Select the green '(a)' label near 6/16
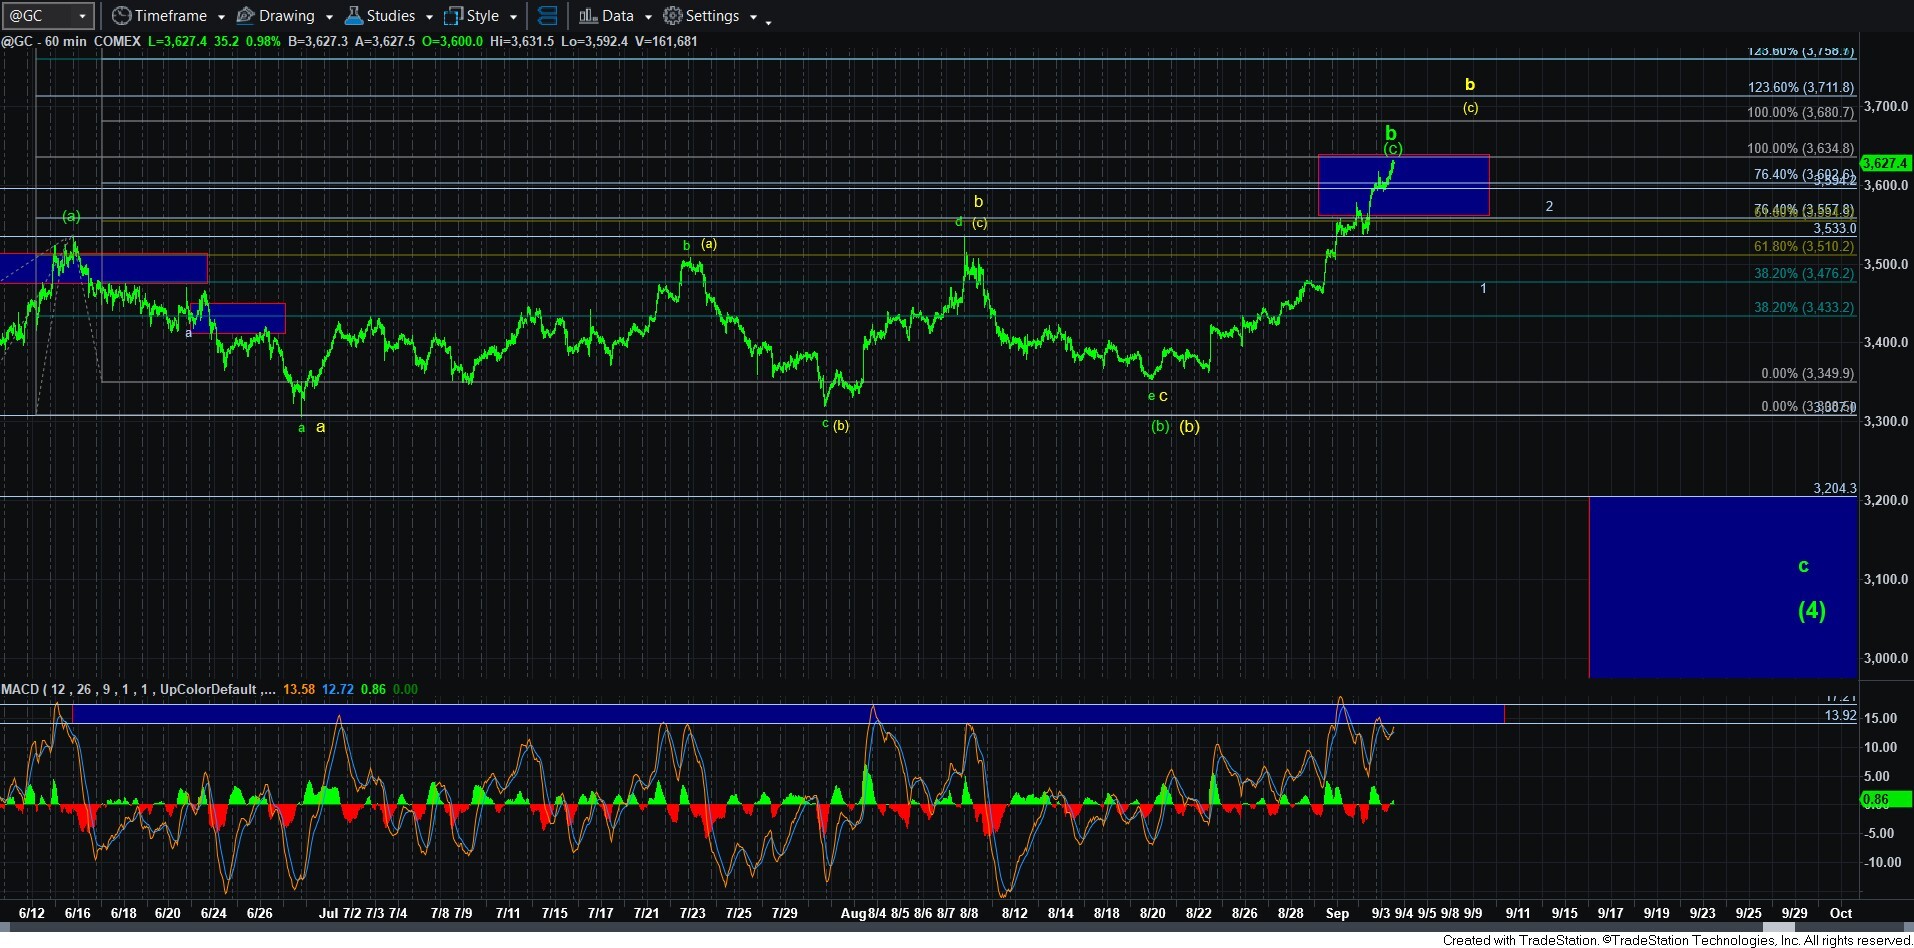The image size is (1914, 948). (x=71, y=216)
